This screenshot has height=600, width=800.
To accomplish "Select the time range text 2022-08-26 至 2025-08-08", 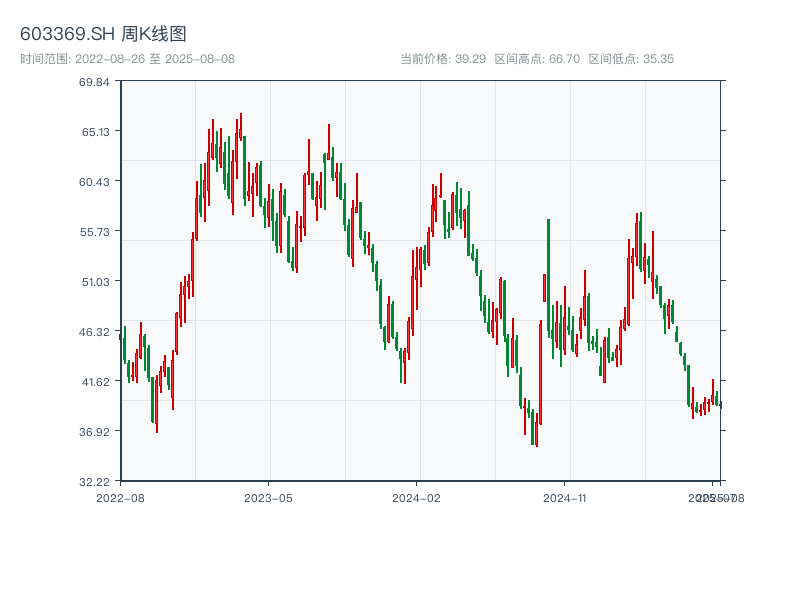I will (155, 59).
